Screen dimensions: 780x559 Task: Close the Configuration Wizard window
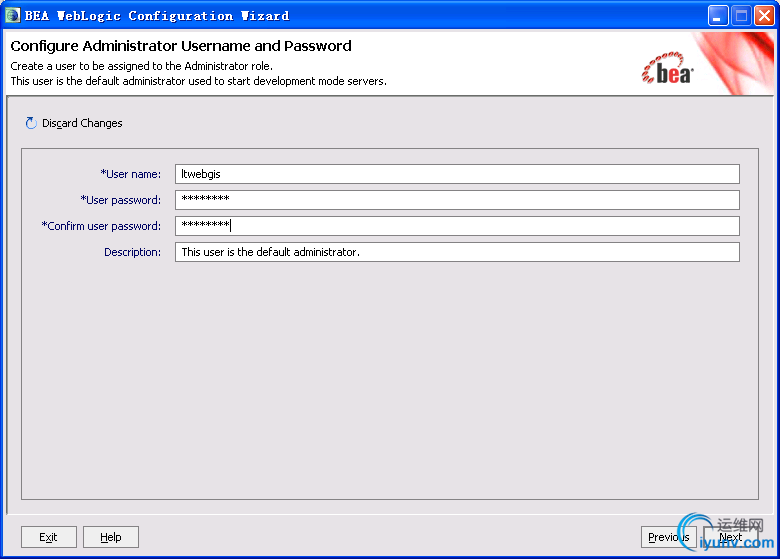(764, 16)
